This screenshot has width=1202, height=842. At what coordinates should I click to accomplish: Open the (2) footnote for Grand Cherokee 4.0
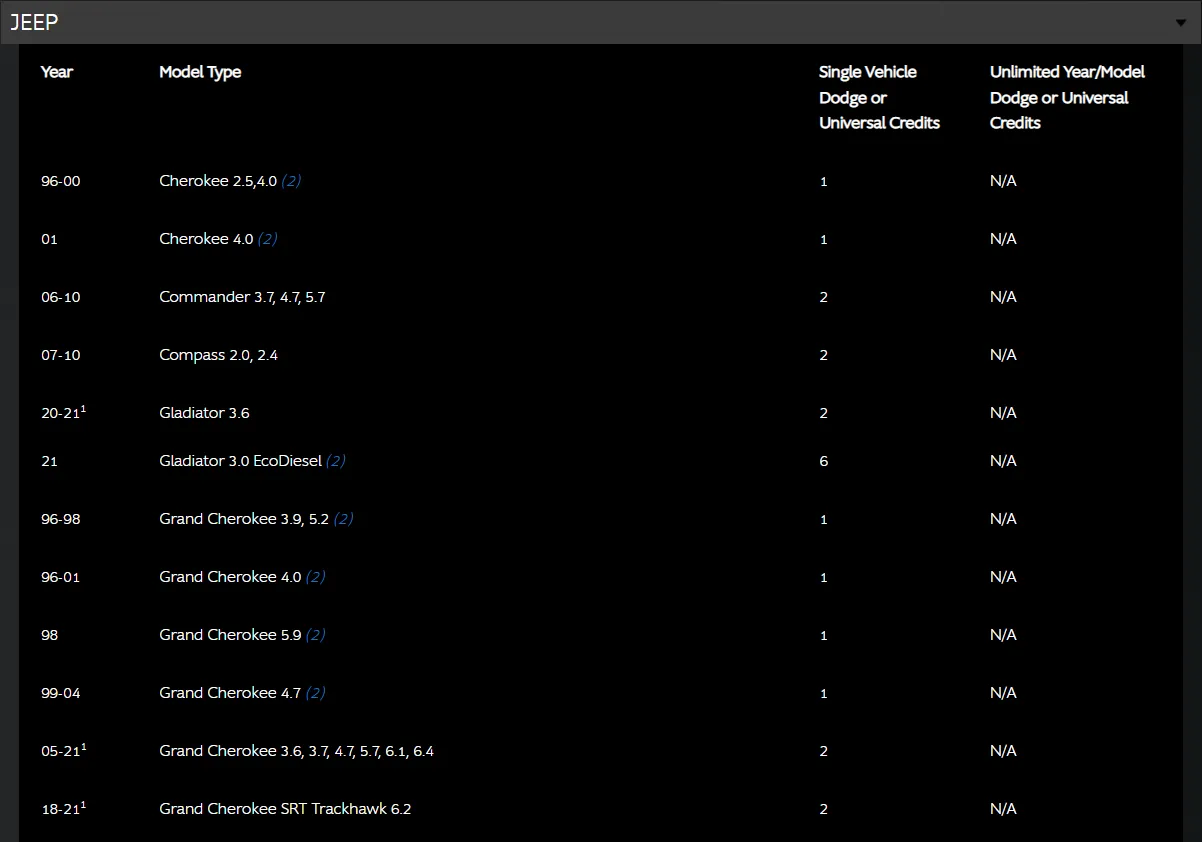click(x=315, y=577)
